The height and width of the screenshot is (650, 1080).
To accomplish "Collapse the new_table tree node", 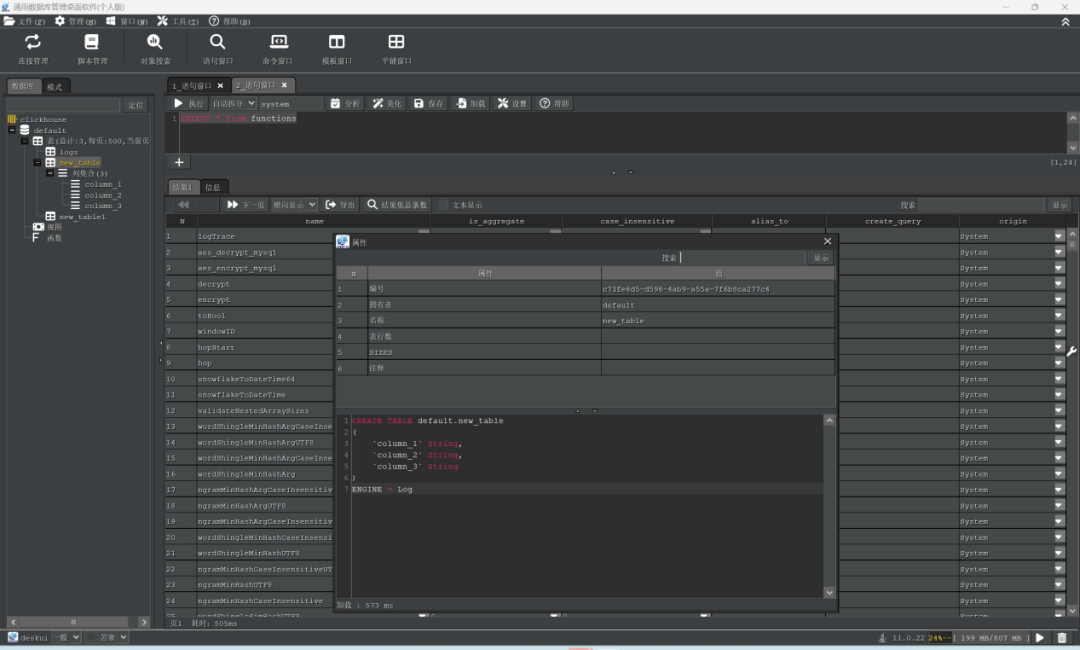I will 38,162.
